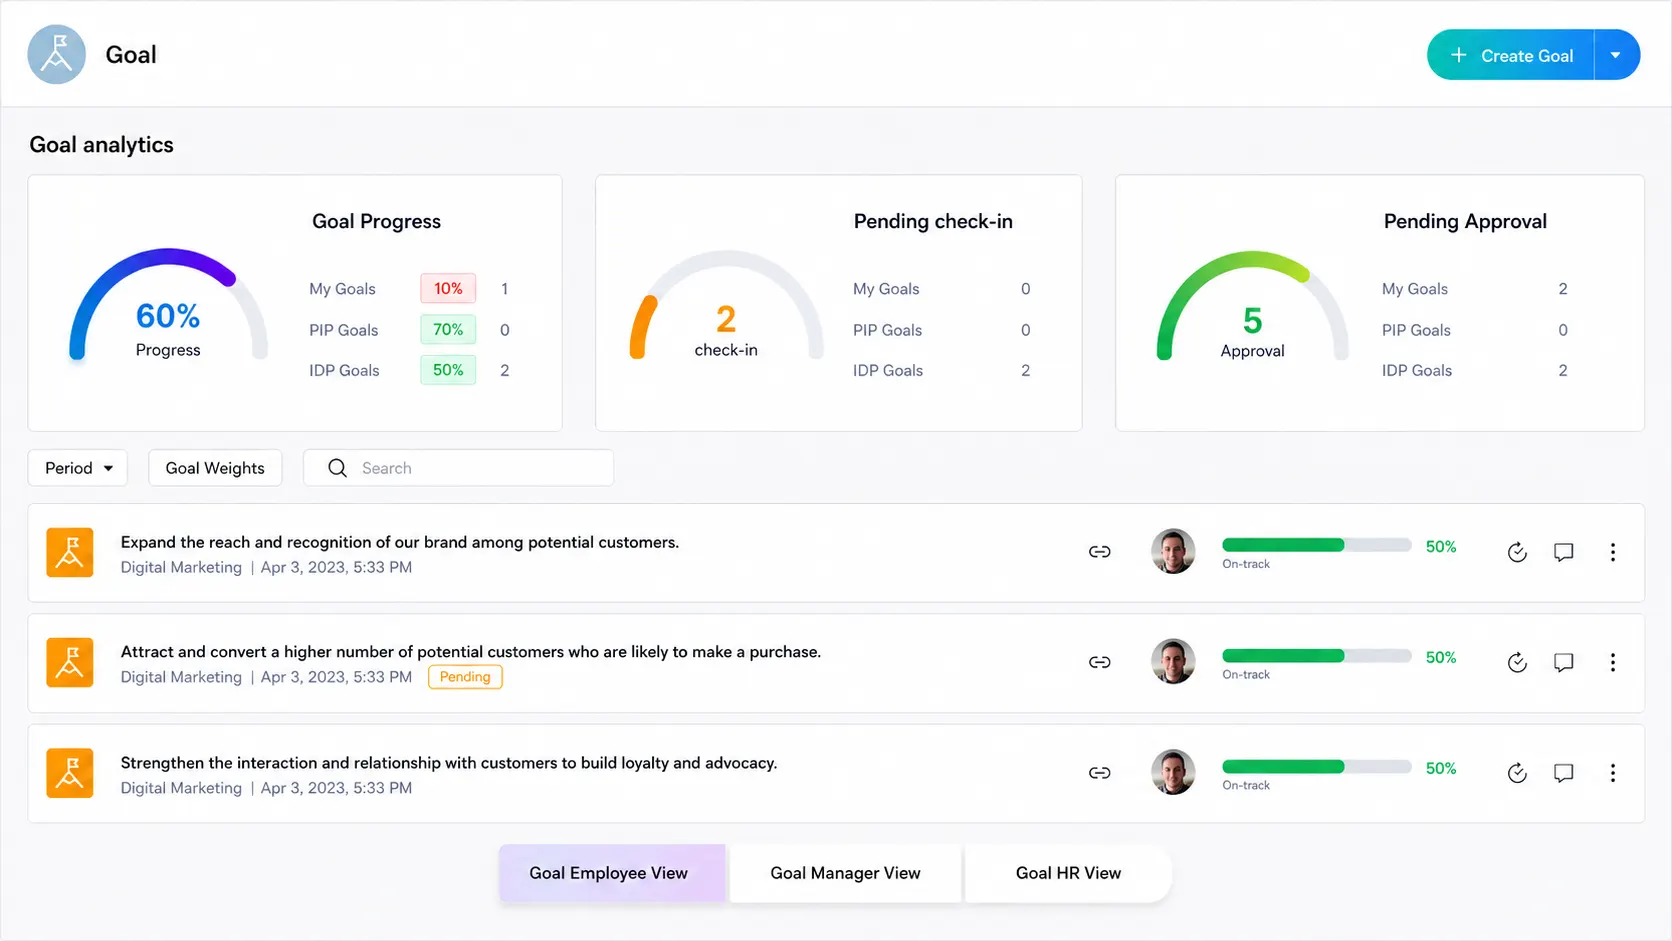Switch to Goal HR View tab
1672x941 pixels.
(1068, 873)
